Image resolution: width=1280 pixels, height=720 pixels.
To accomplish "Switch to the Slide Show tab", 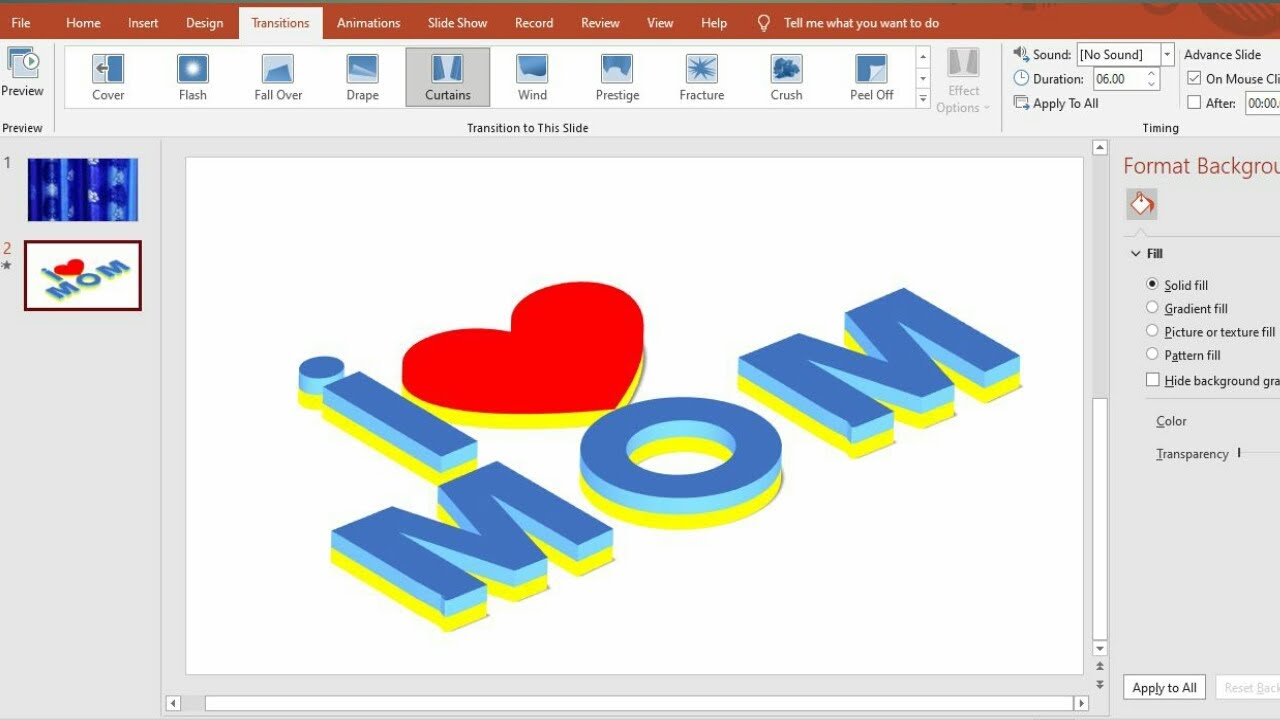I will (x=457, y=23).
